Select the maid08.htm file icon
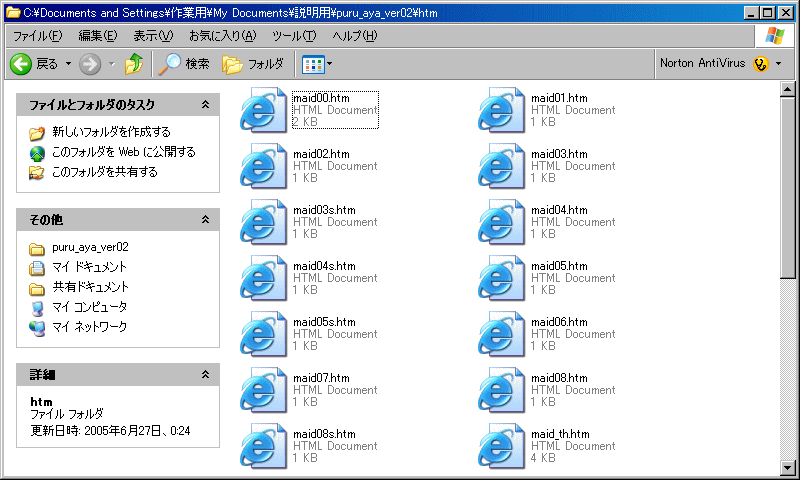The width and height of the screenshot is (800, 480). (502, 391)
